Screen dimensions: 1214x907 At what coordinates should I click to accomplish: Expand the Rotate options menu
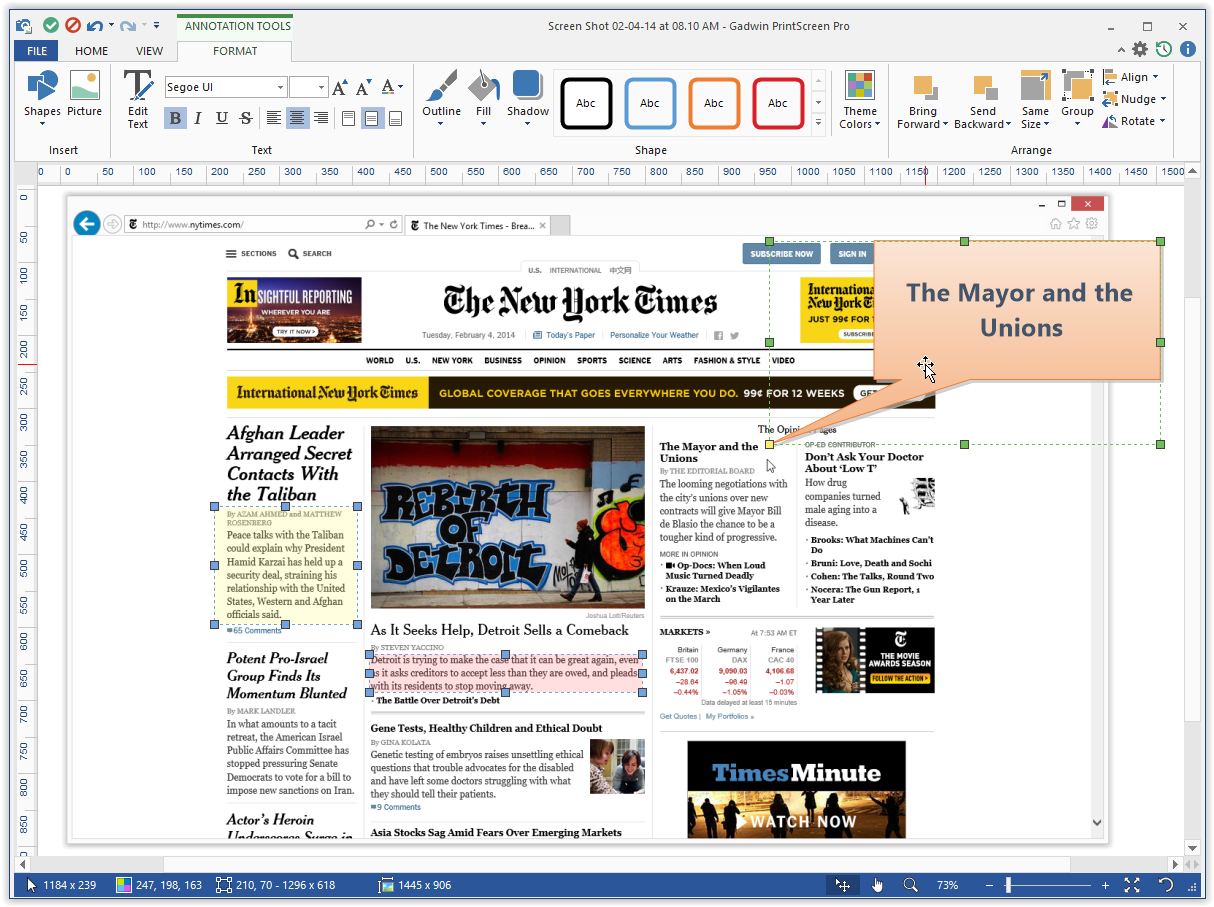point(1134,121)
